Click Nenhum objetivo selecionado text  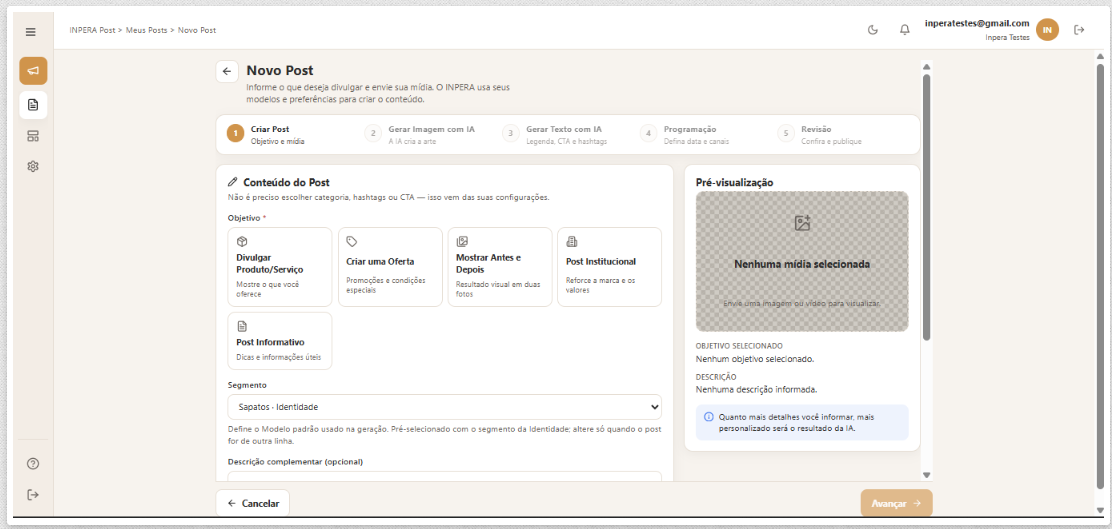[755, 359]
